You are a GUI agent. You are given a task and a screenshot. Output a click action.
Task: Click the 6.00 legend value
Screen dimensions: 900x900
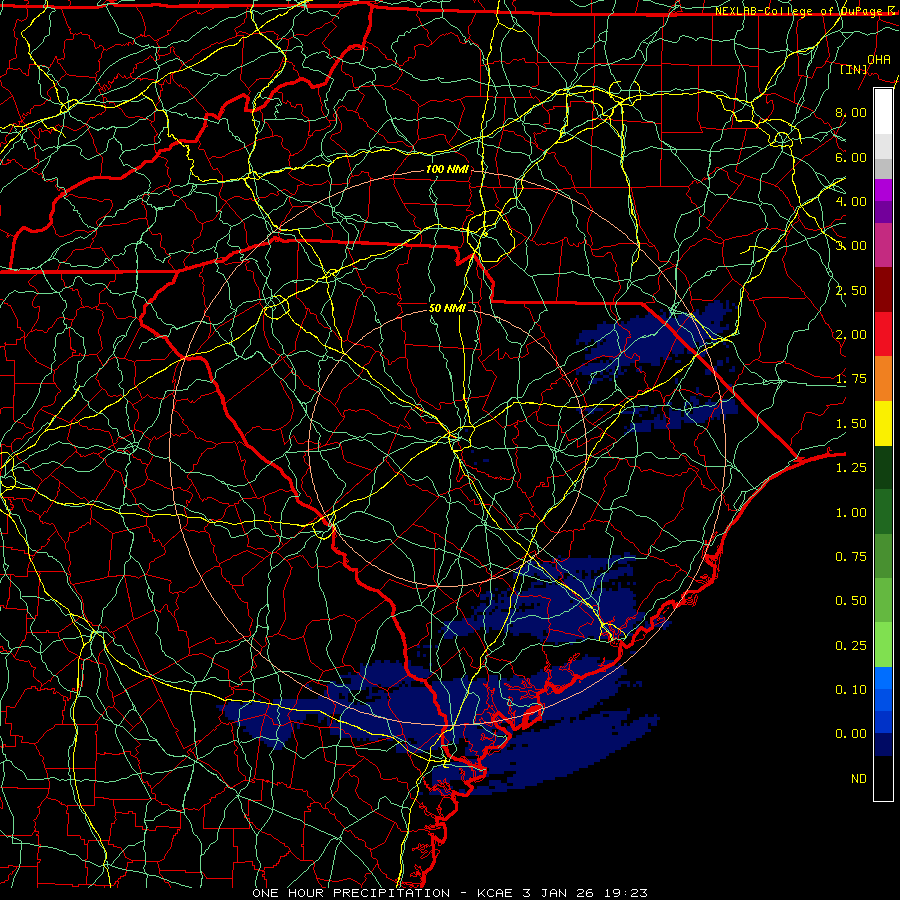click(851, 157)
